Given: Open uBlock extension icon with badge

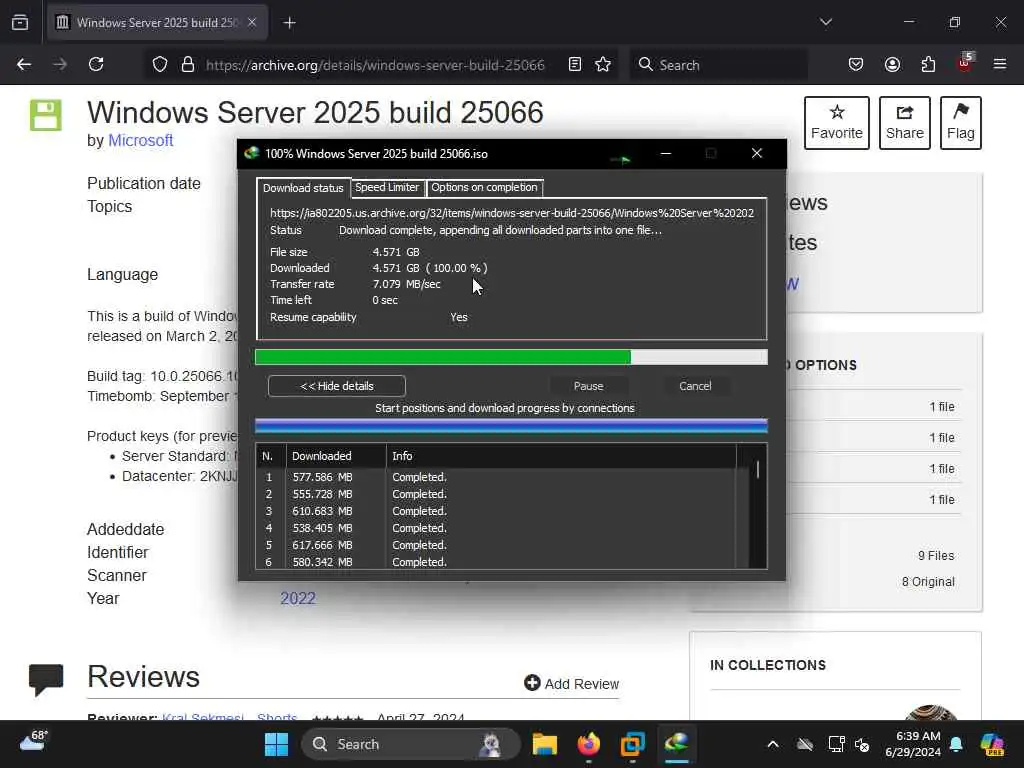Looking at the screenshot, I should [x=965, y=63].
